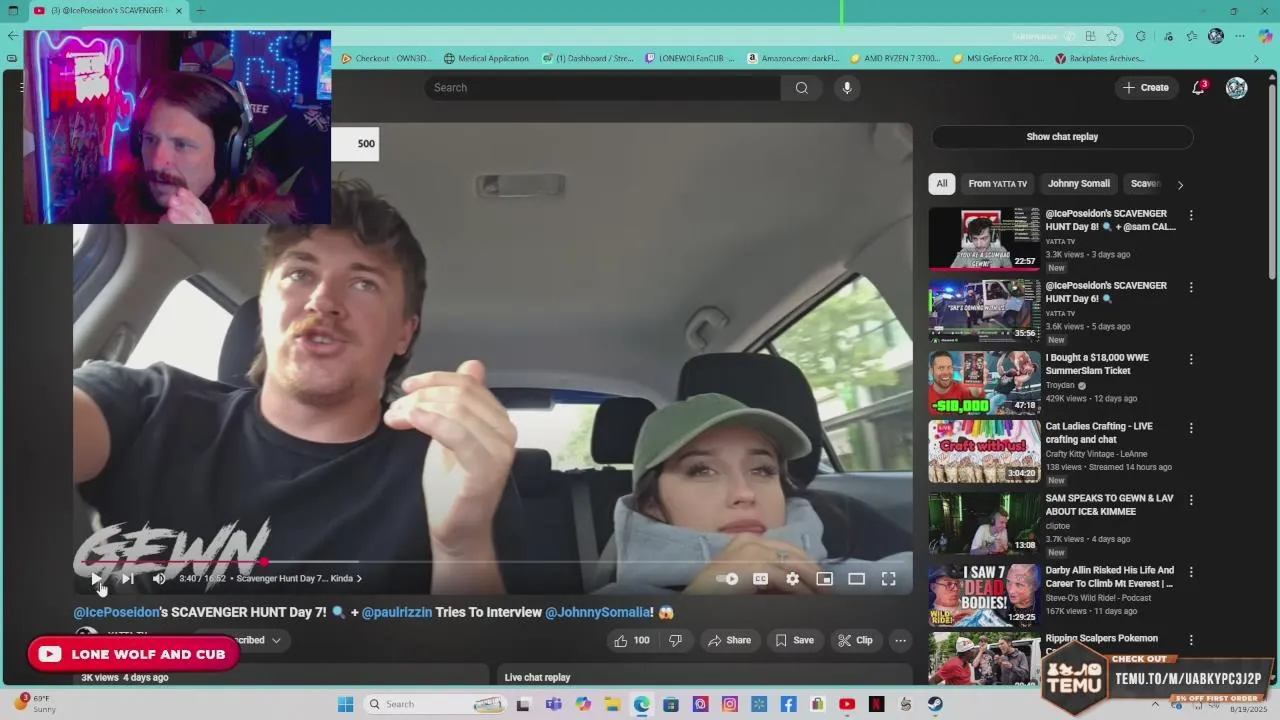1280x720 pixels.
Task: Open Microsoft Teams from the taskbar
Action: coord(553,704)
